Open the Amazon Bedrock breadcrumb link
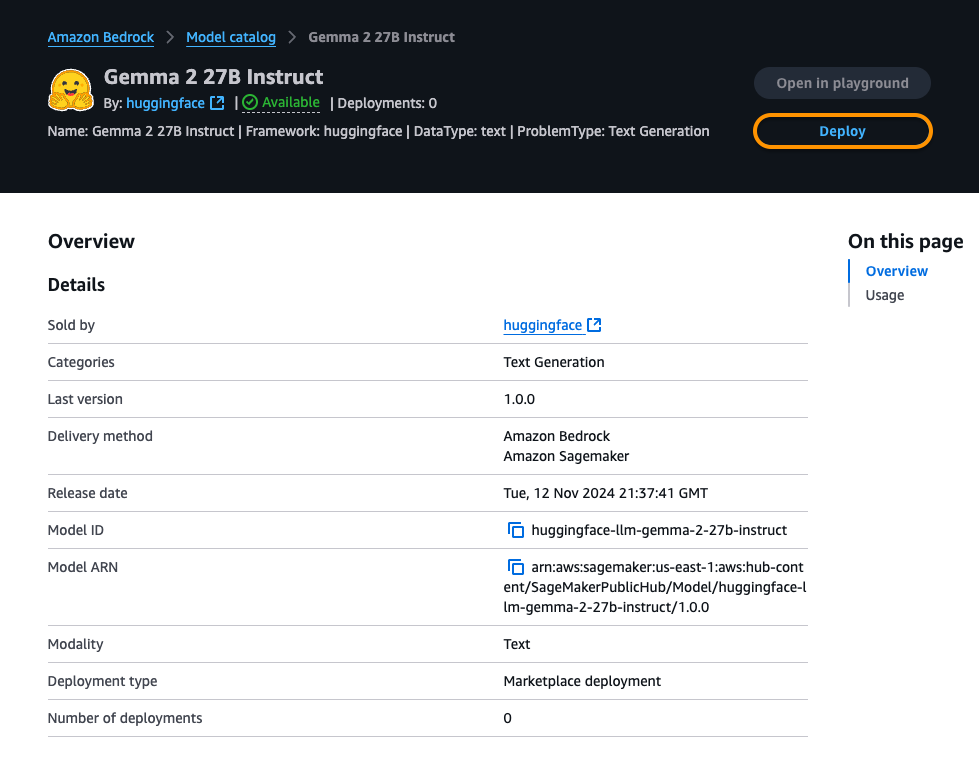The height and width of the screenshot is (770, 979). (101, 37)
